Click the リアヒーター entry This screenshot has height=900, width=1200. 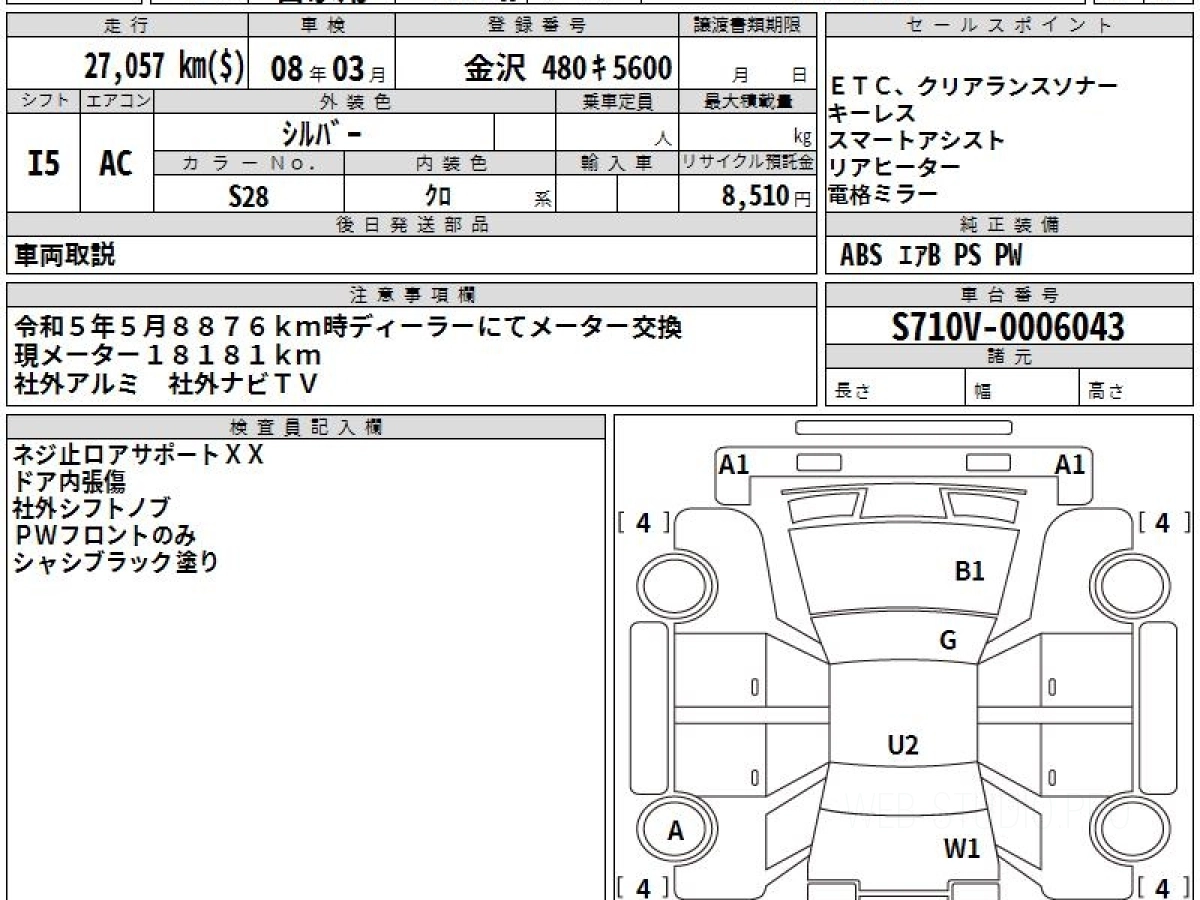[894, 168]
